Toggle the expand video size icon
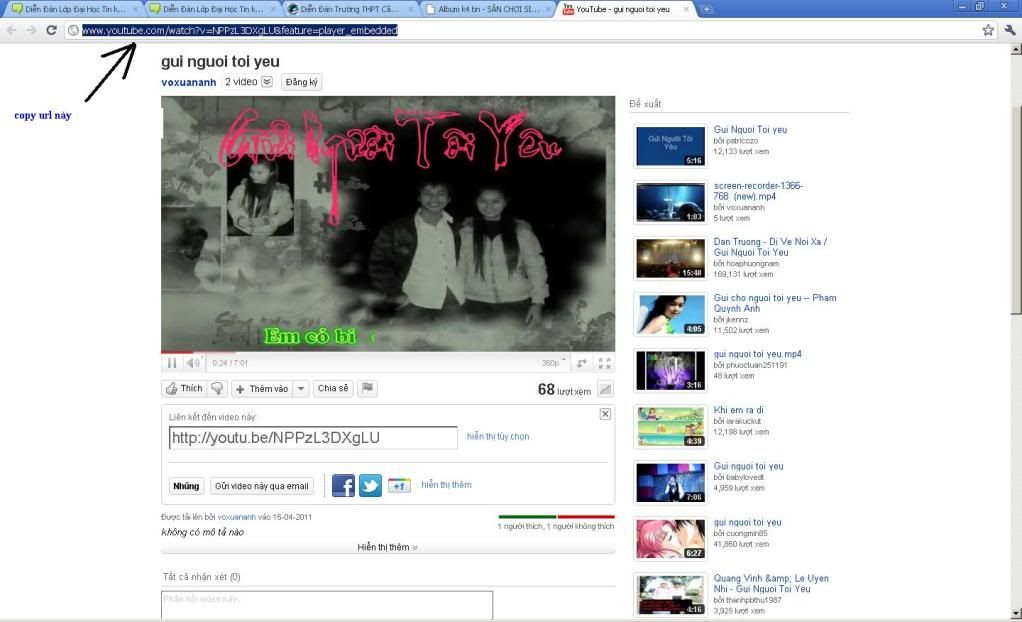 [581, 363]
